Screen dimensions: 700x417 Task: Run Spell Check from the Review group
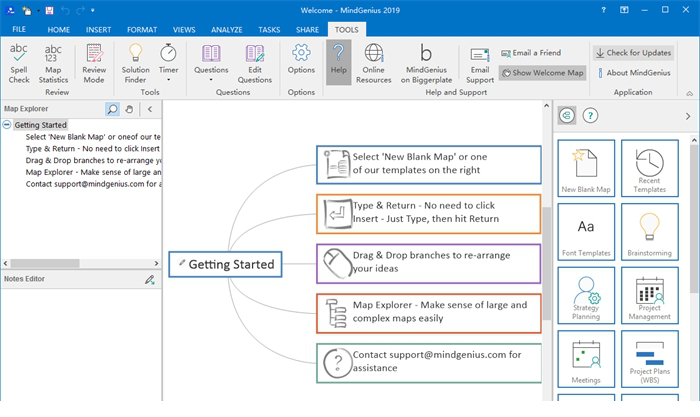click(19, 63)
